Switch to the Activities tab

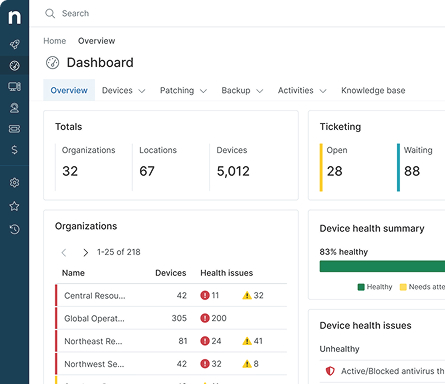point(296,90)
